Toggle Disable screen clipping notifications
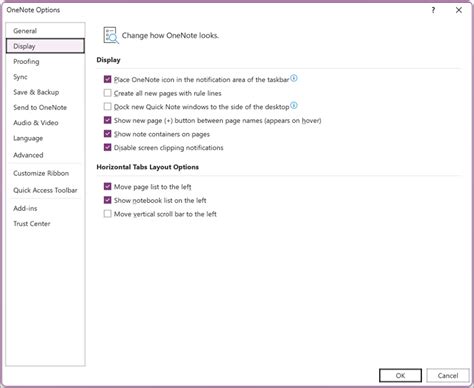Screen dimensions: 474x388 pos(107,148)
